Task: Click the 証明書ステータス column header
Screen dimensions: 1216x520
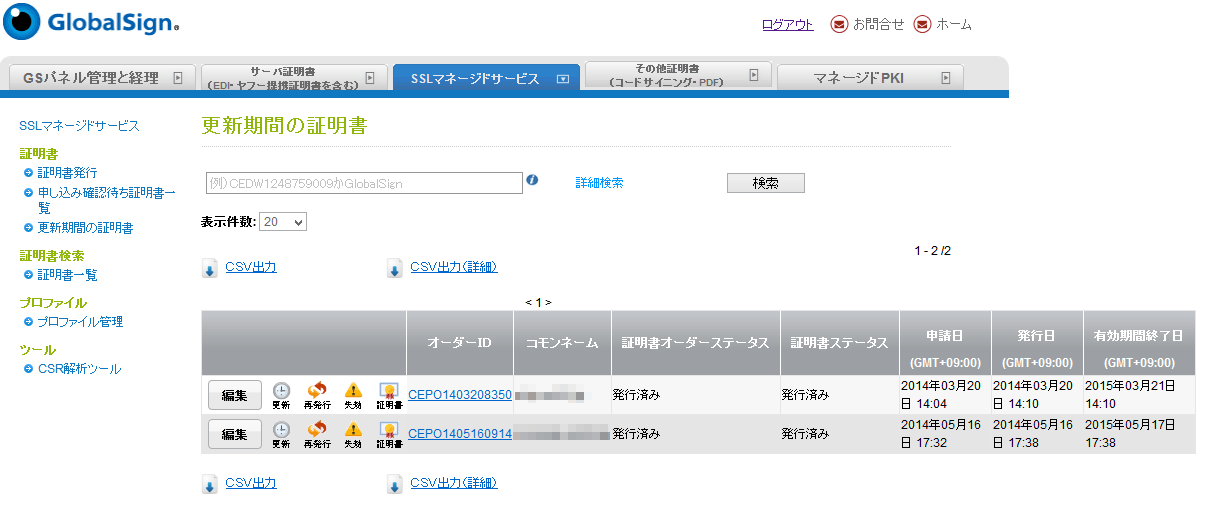Action: [x=839, y=343]
